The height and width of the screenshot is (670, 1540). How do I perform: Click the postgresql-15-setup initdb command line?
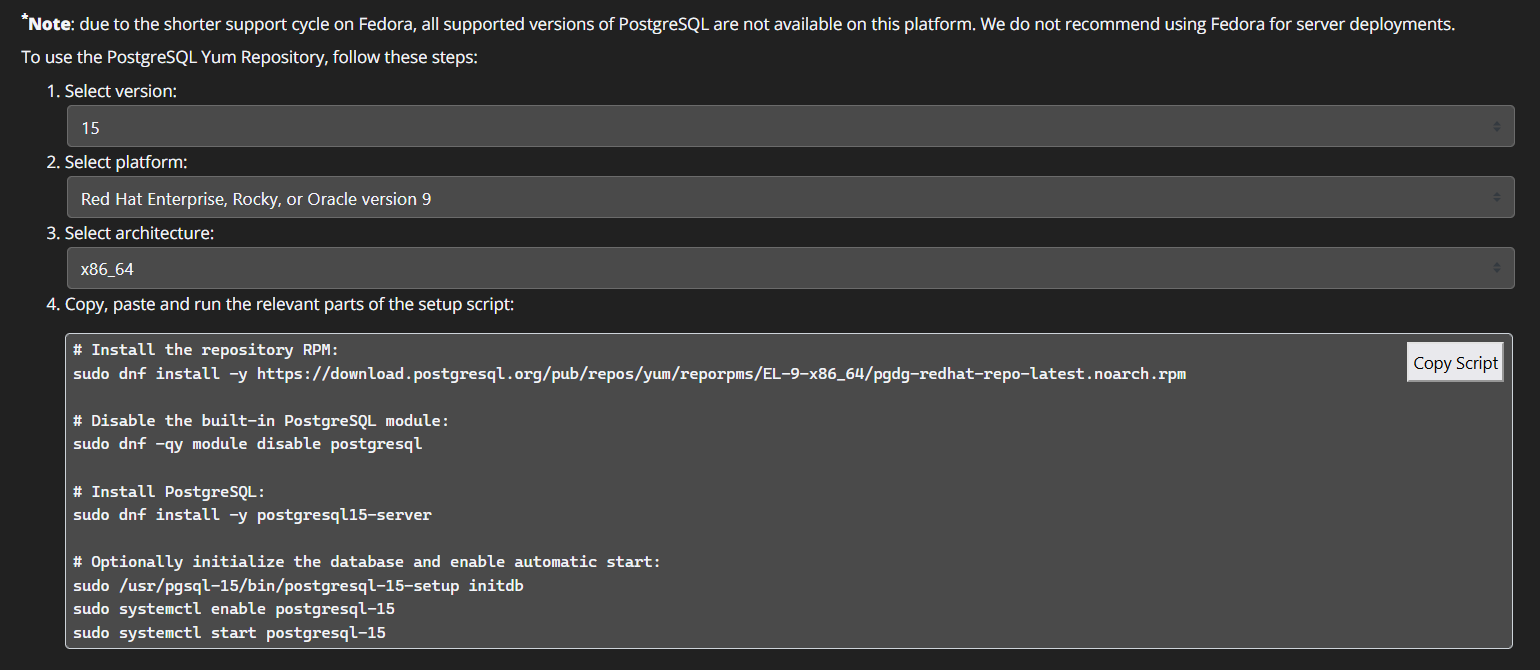tap(298, 585)
